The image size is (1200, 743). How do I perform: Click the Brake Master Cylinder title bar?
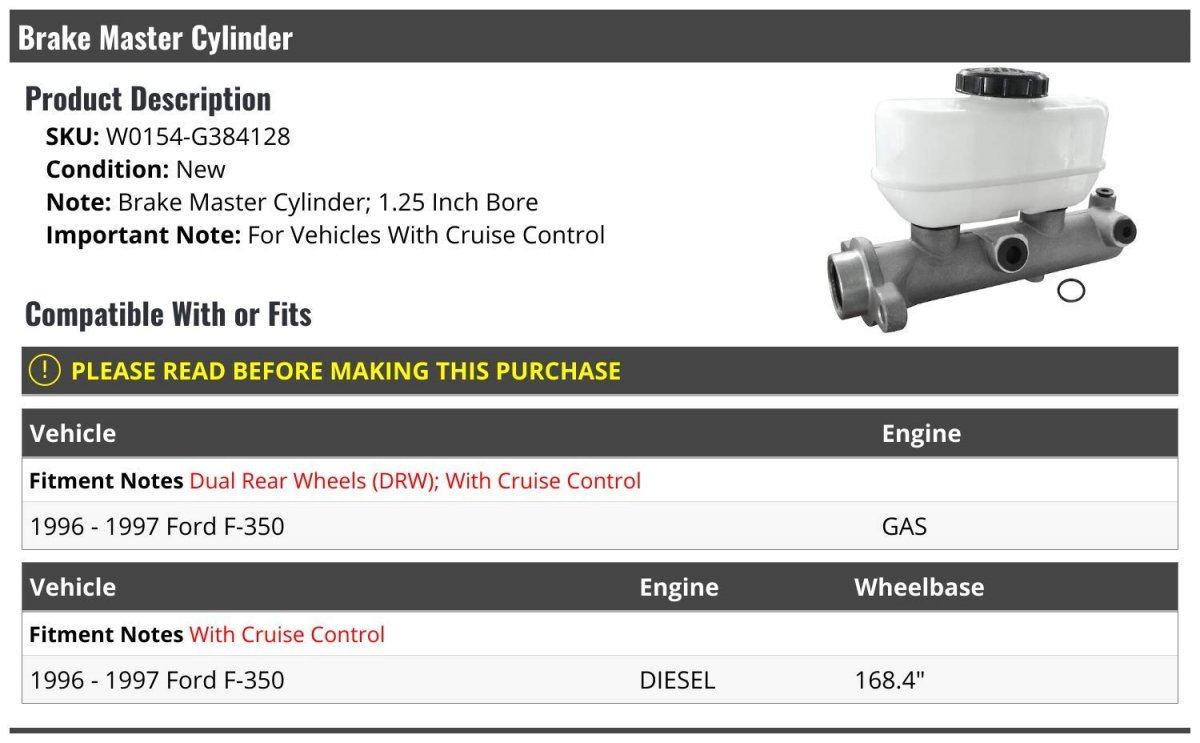[600, 37]
